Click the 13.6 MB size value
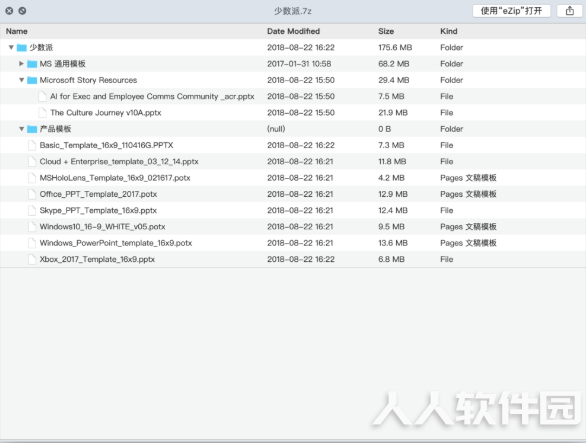Viewport: 586px width, 443px height. (x=393, y=243)
